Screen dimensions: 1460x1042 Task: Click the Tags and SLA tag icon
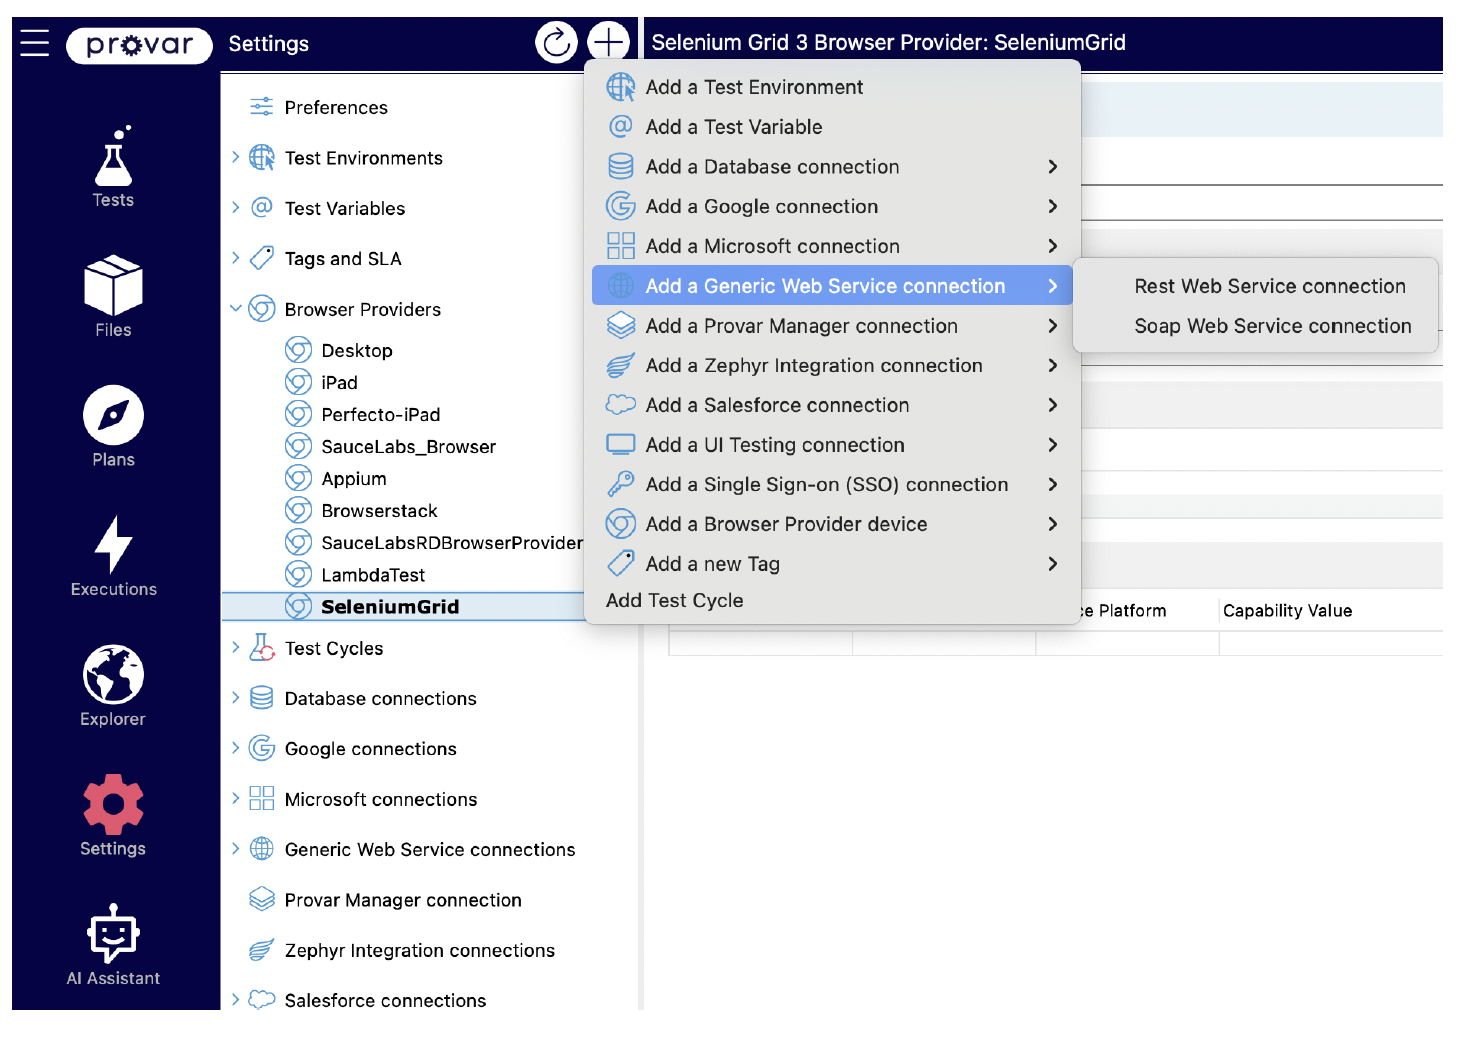[x=262, y=258]
